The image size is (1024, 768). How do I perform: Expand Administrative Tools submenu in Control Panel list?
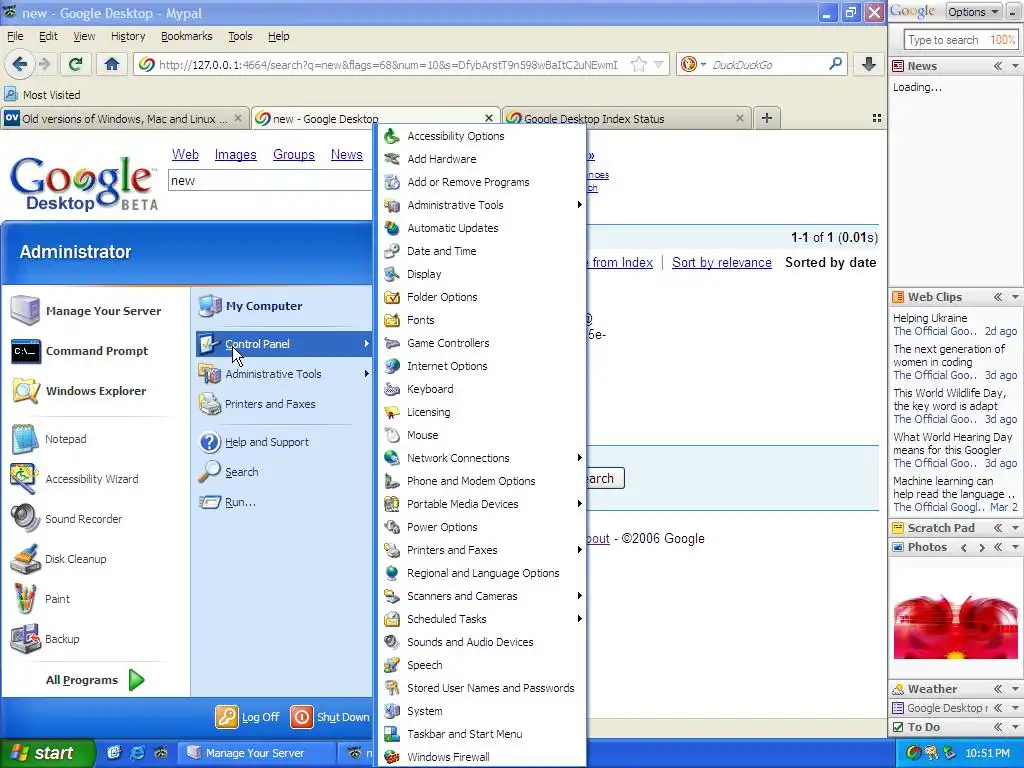579,205
